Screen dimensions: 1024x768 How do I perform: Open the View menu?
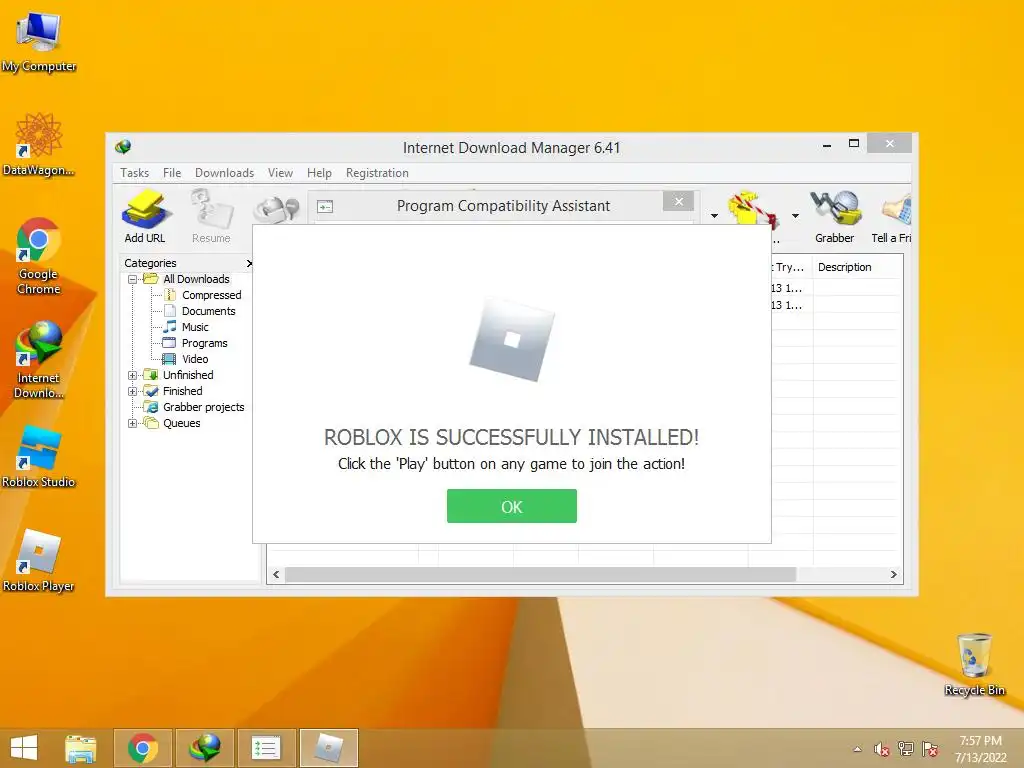(x=280, y=173)
